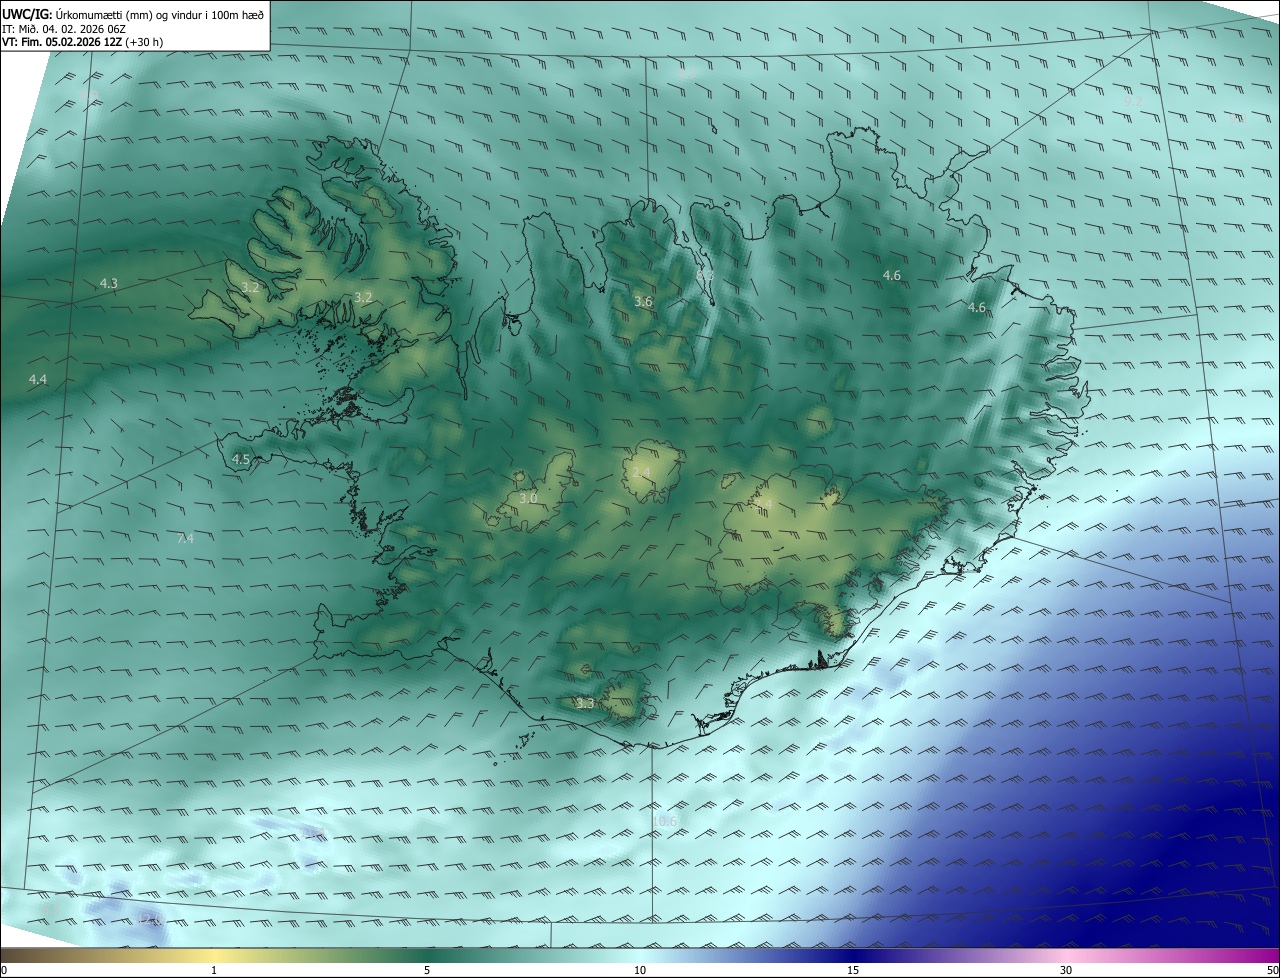Click the "4.5" value label on the map
The width and height of the screenshot is (1280, 978).
tap(241, 460)
